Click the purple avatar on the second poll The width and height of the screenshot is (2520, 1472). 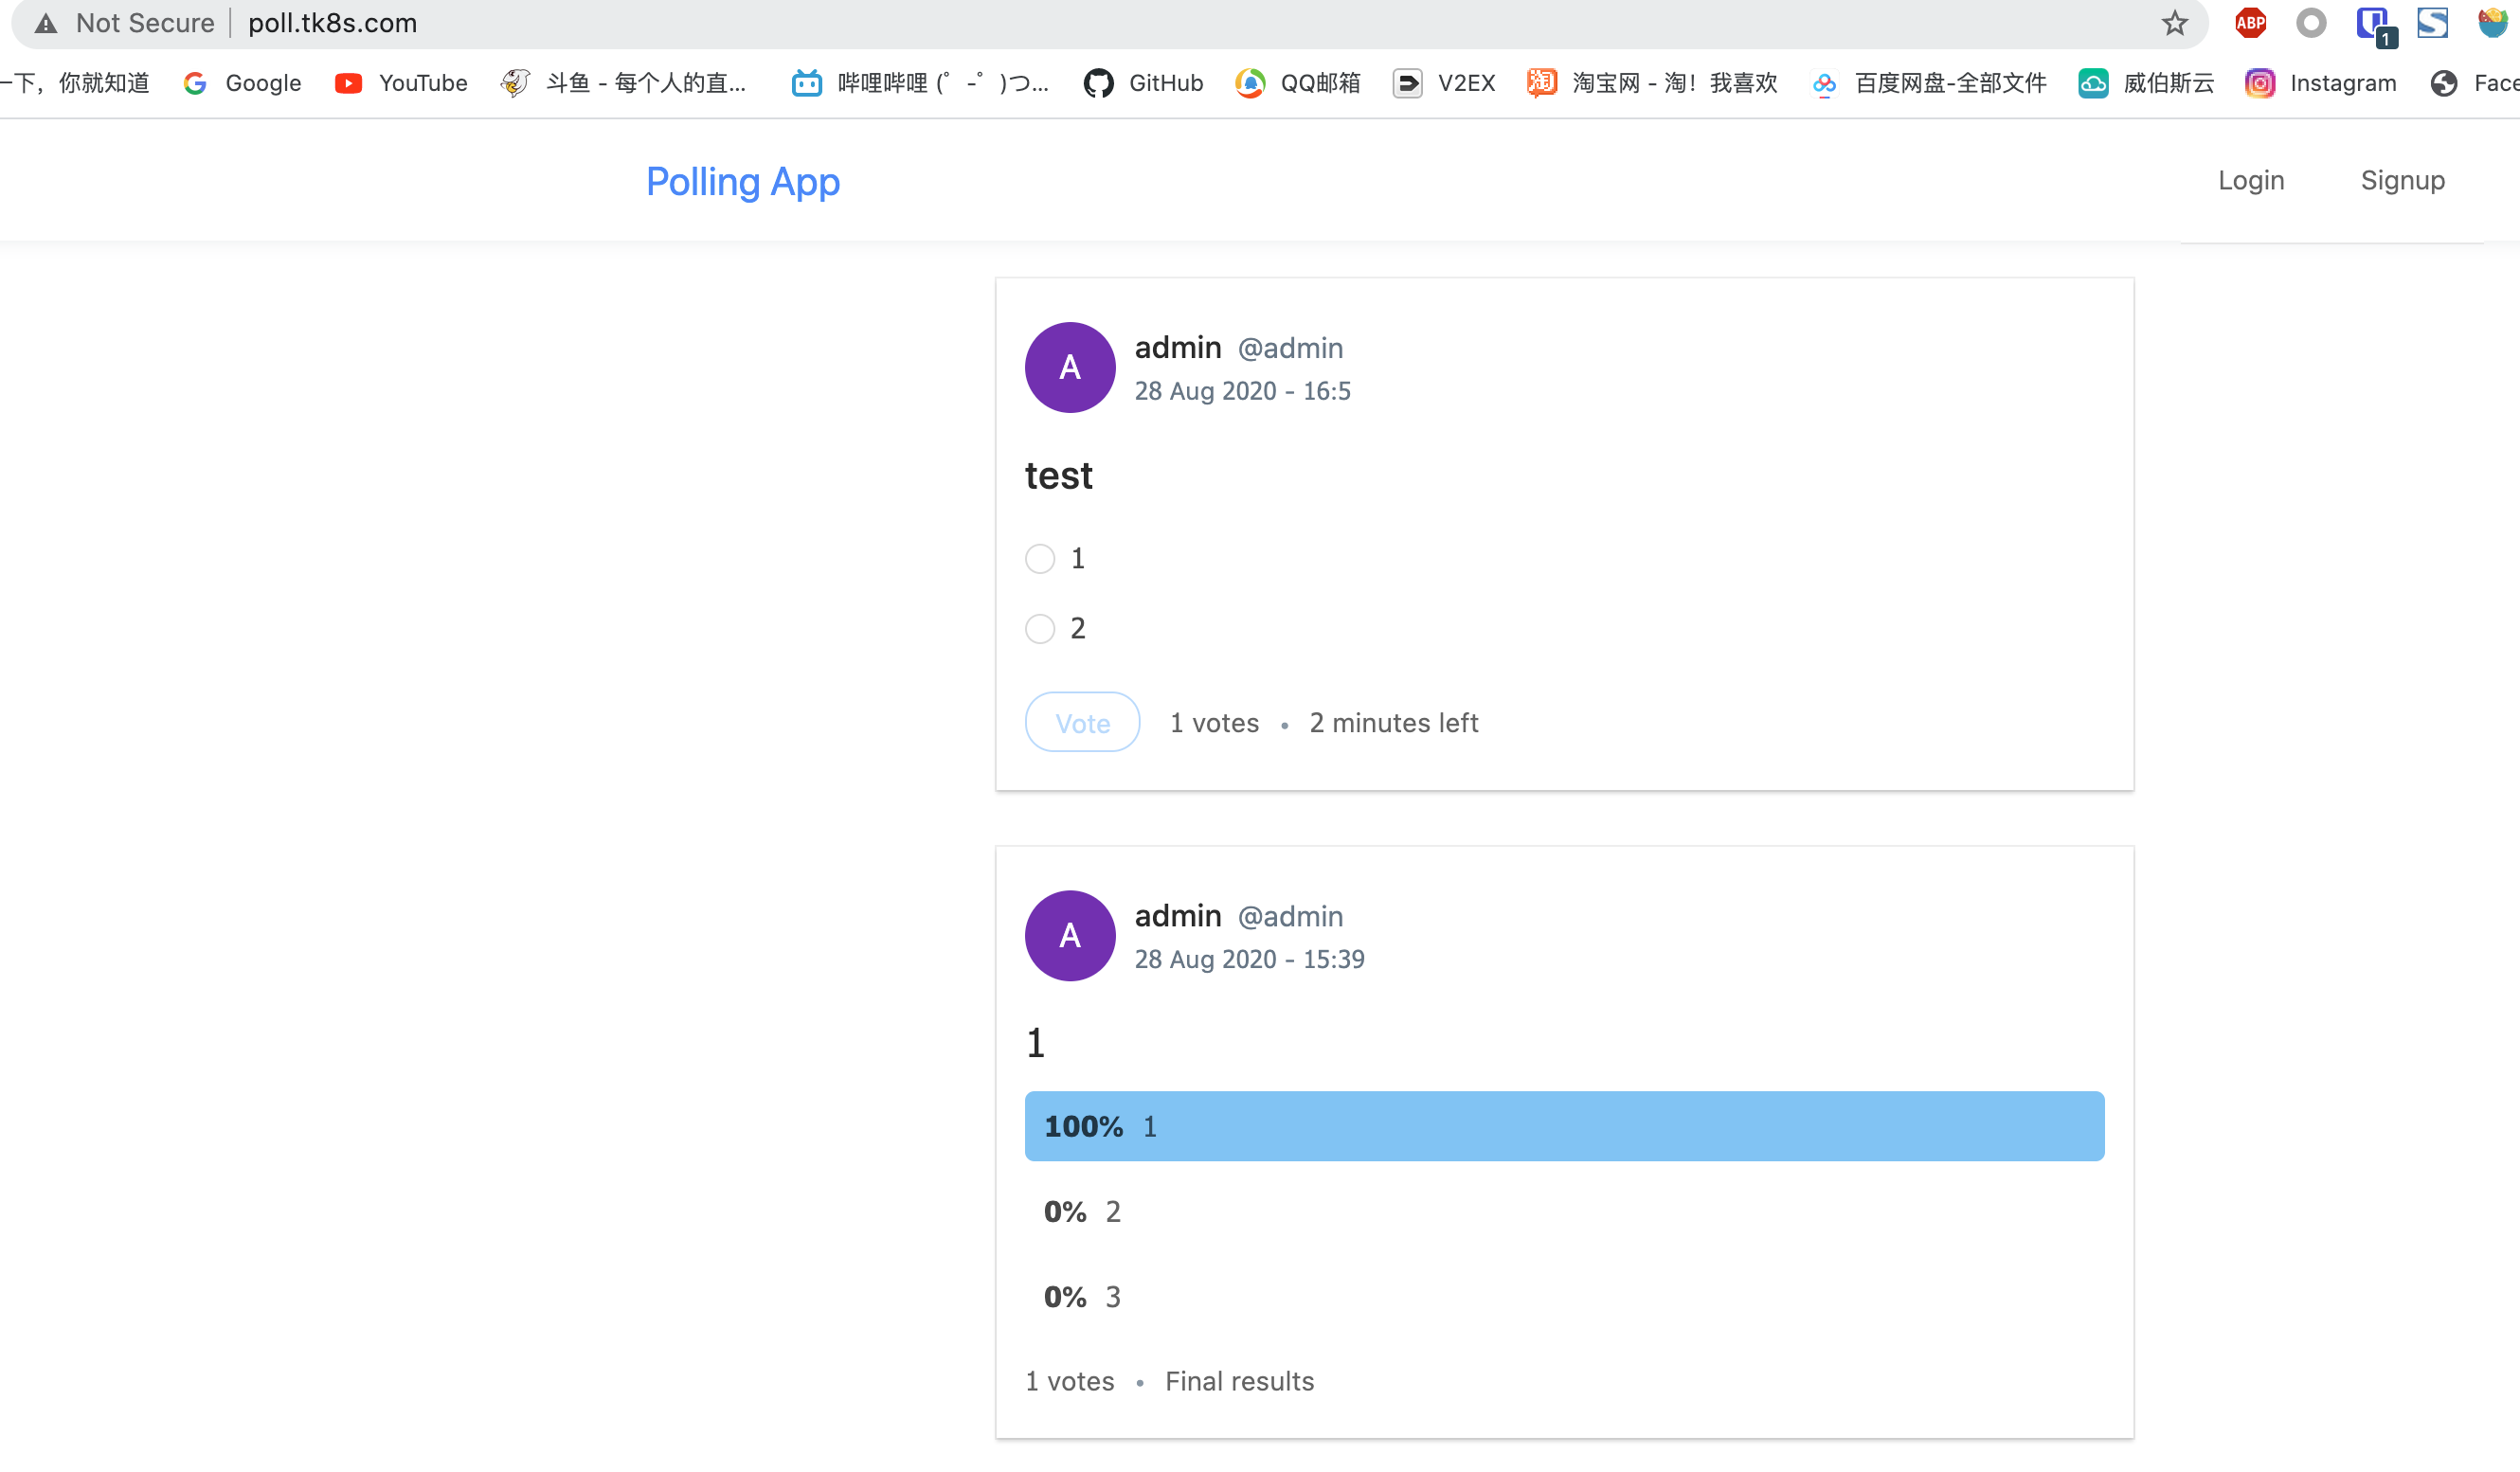pos(1069,935)
